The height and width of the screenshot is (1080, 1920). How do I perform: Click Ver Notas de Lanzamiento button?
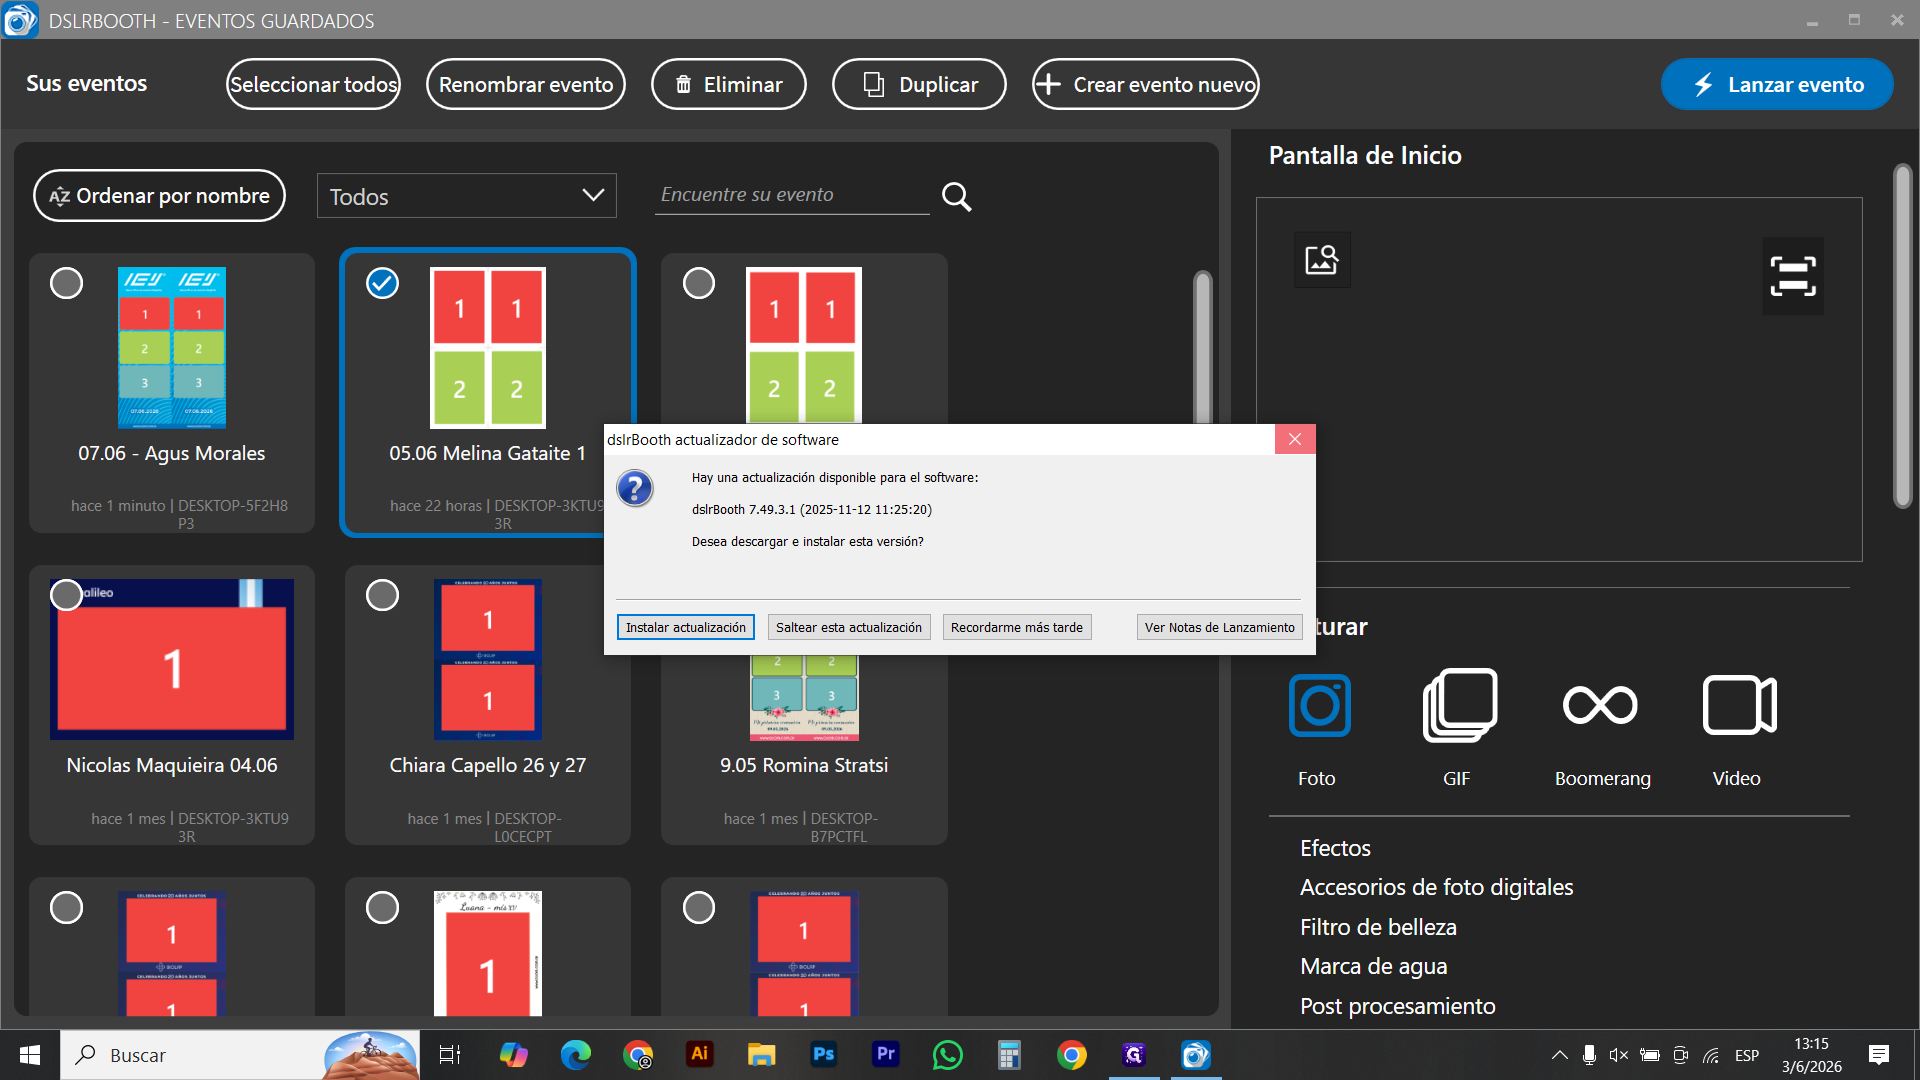click(1220, 627)
